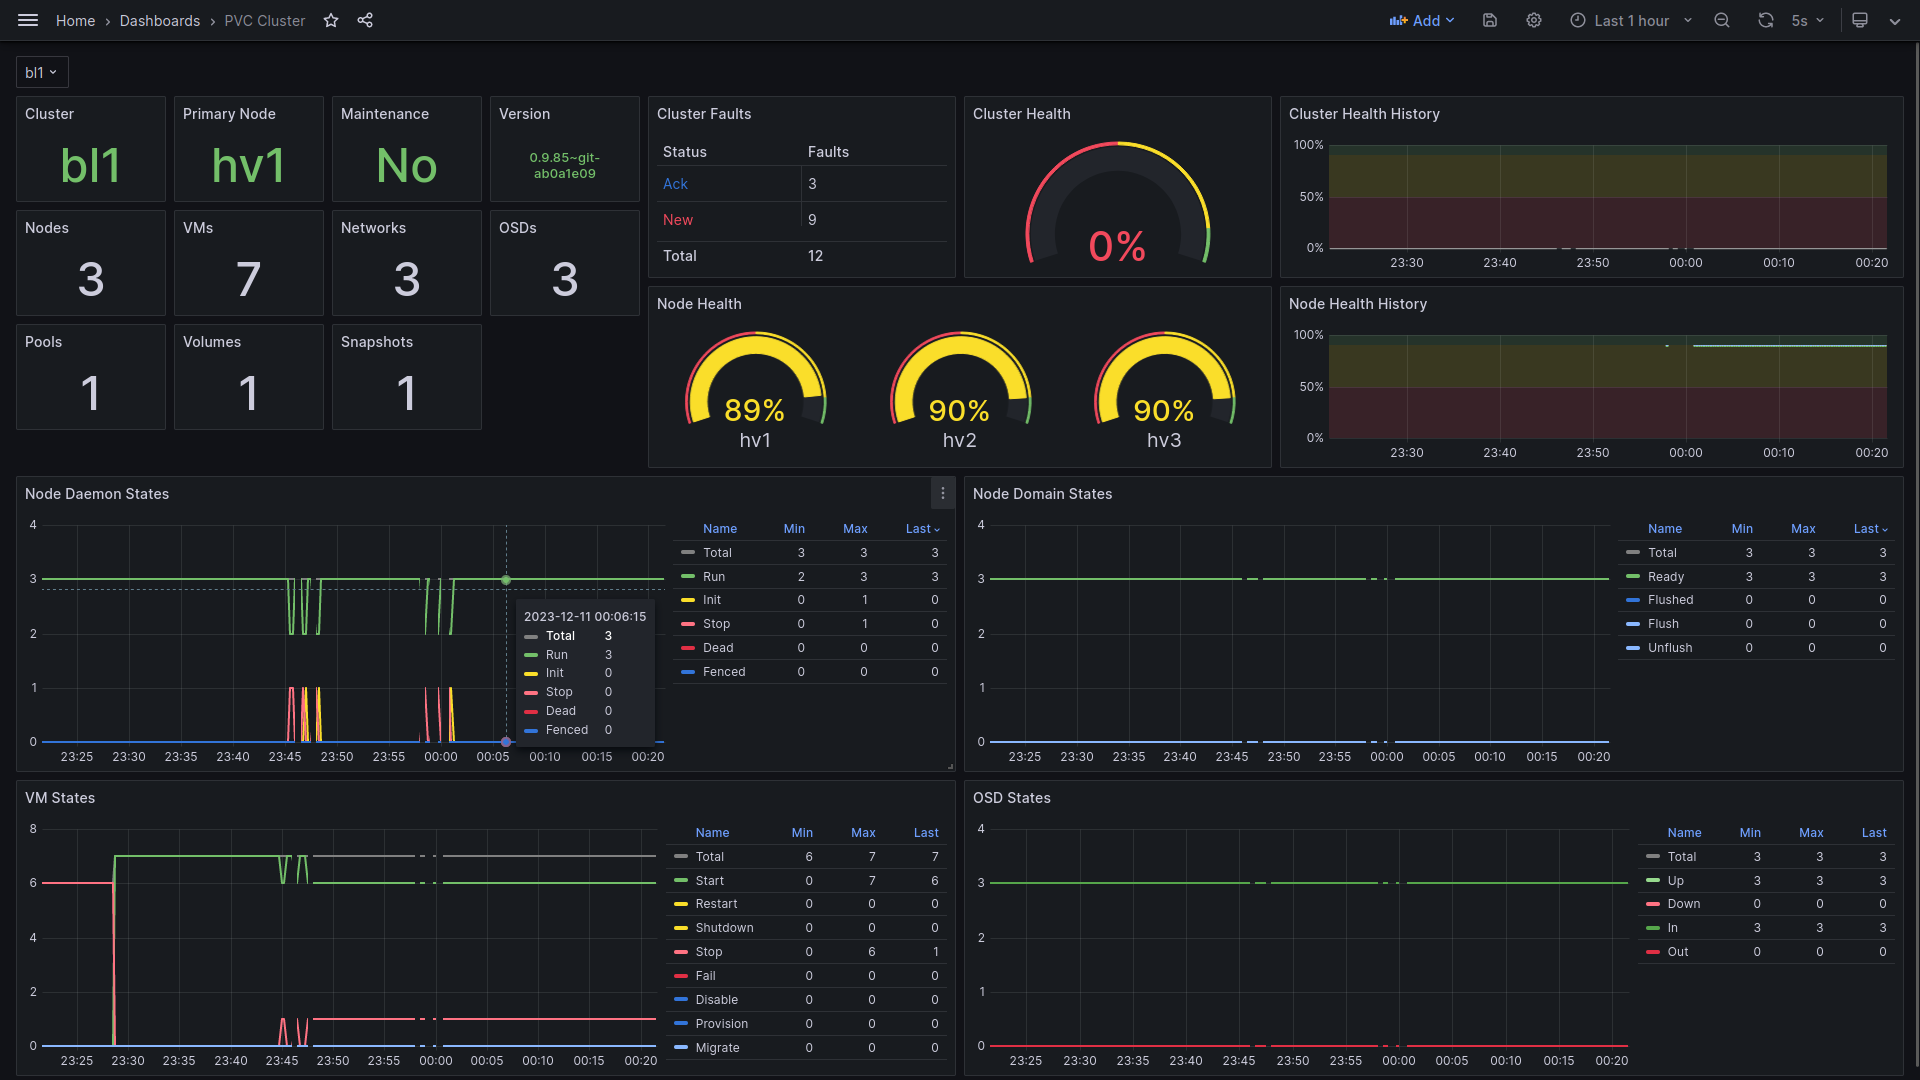Image resolution: width=1920 pixels, height=1080 pixels.
Task: Enable TV kiosk display mode
Action: 1859,20
